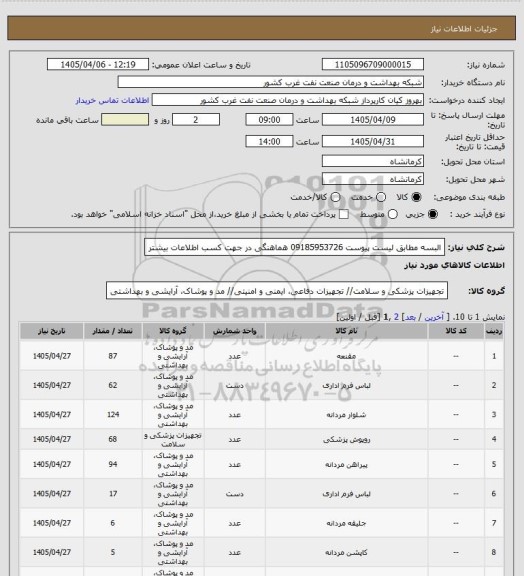
Task: Click the ردیف column header
Action: tap(494, 331)
